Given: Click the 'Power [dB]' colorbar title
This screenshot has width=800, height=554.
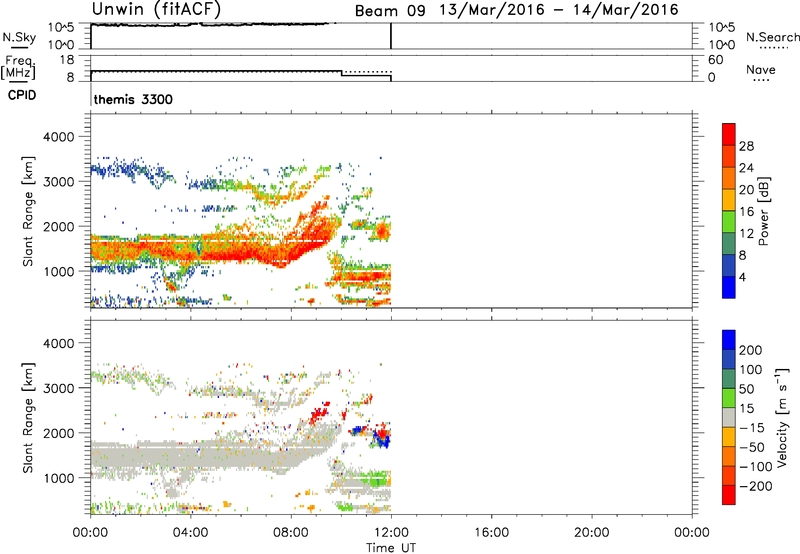Looking at the screenshot, I should point(763,211).
